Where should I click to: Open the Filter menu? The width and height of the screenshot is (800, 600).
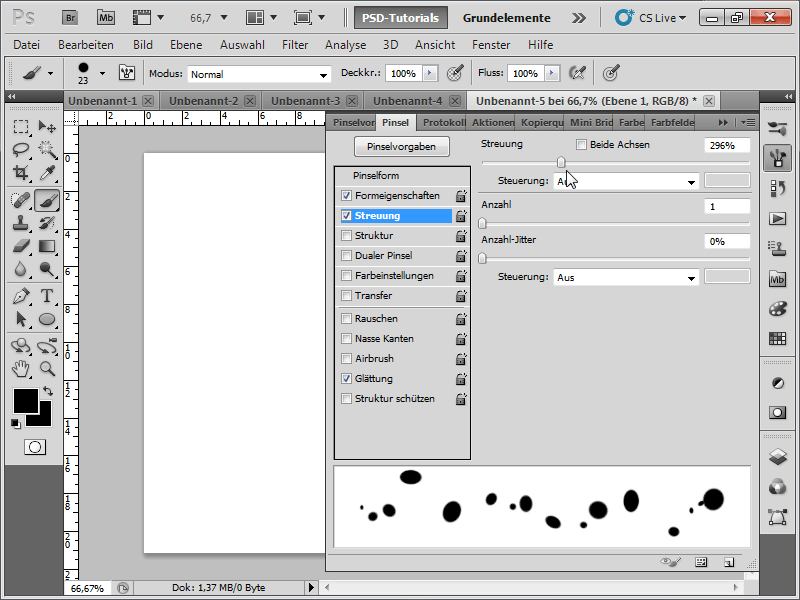[295, 45]
